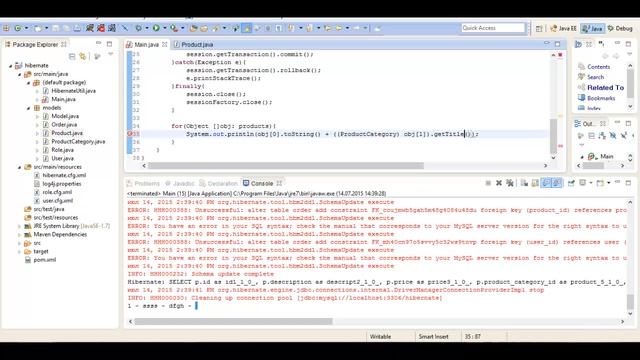Open Package Explorer View Menu dropdown
The height and width of the screenshot is (360, 640).
[111, 55]
